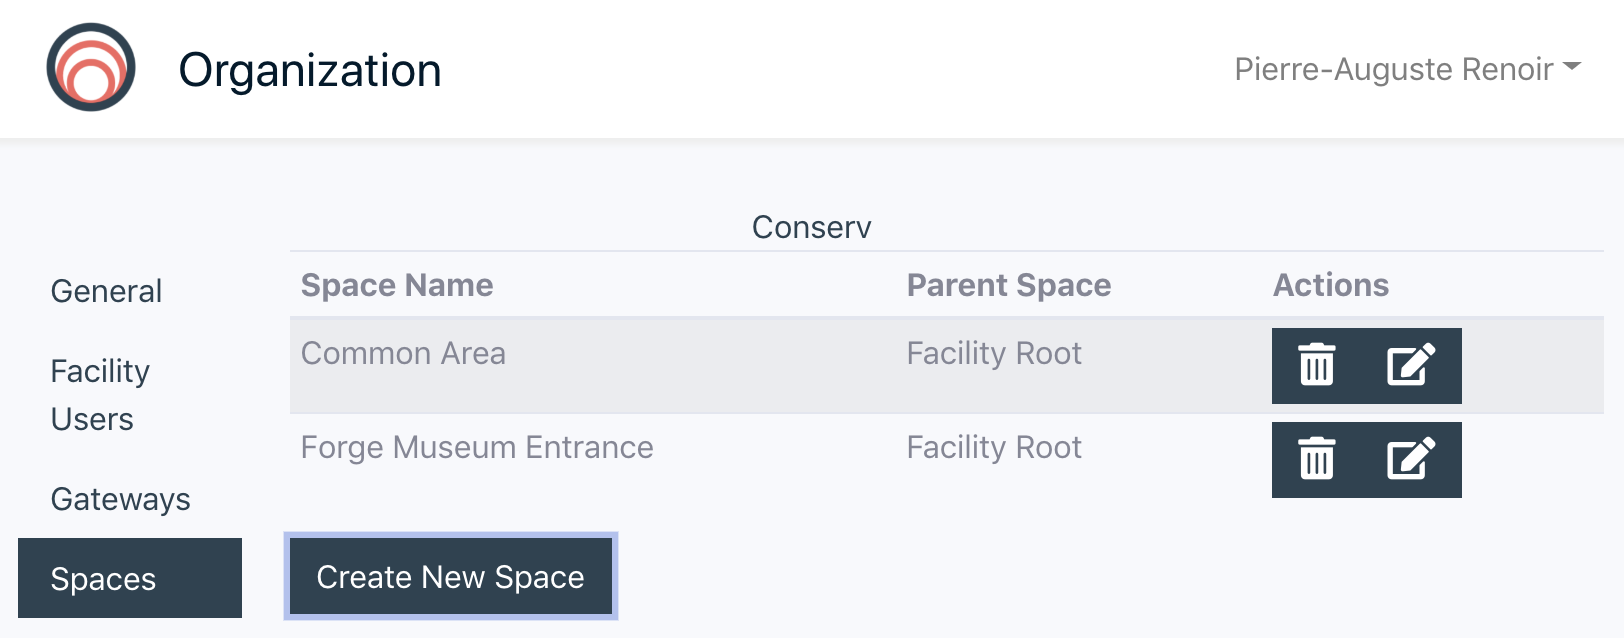Open the General settings section
The width and height of the screenshot is (1624, 638).
point(106,291)
